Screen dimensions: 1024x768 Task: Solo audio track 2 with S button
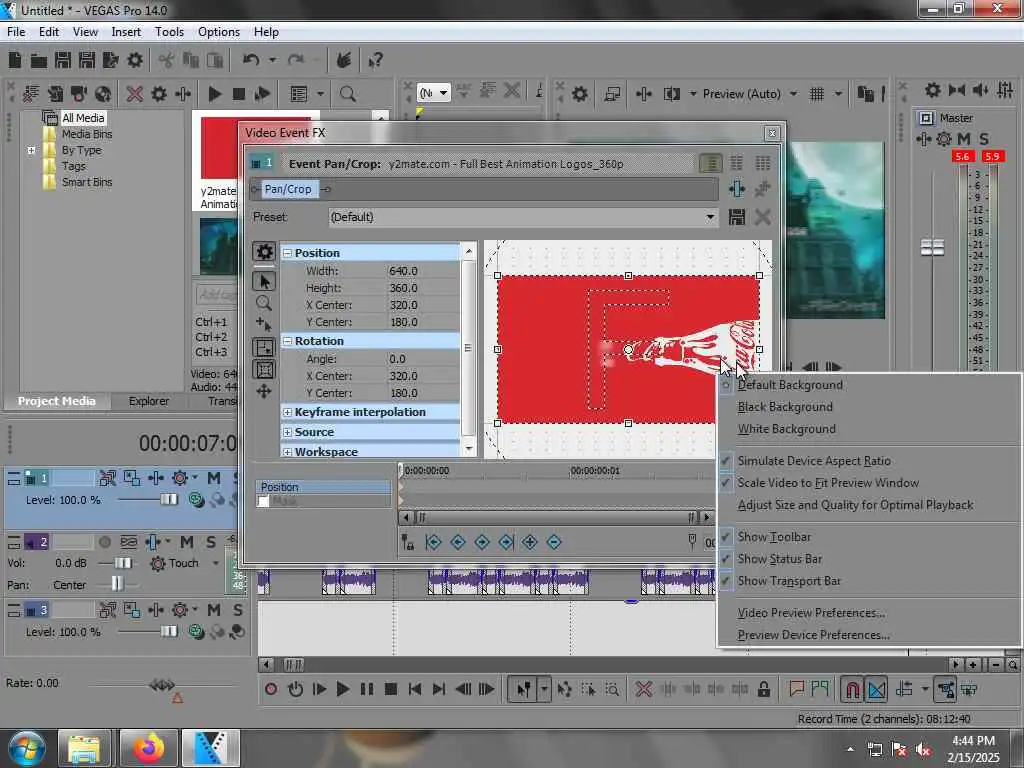click(211, 542)
